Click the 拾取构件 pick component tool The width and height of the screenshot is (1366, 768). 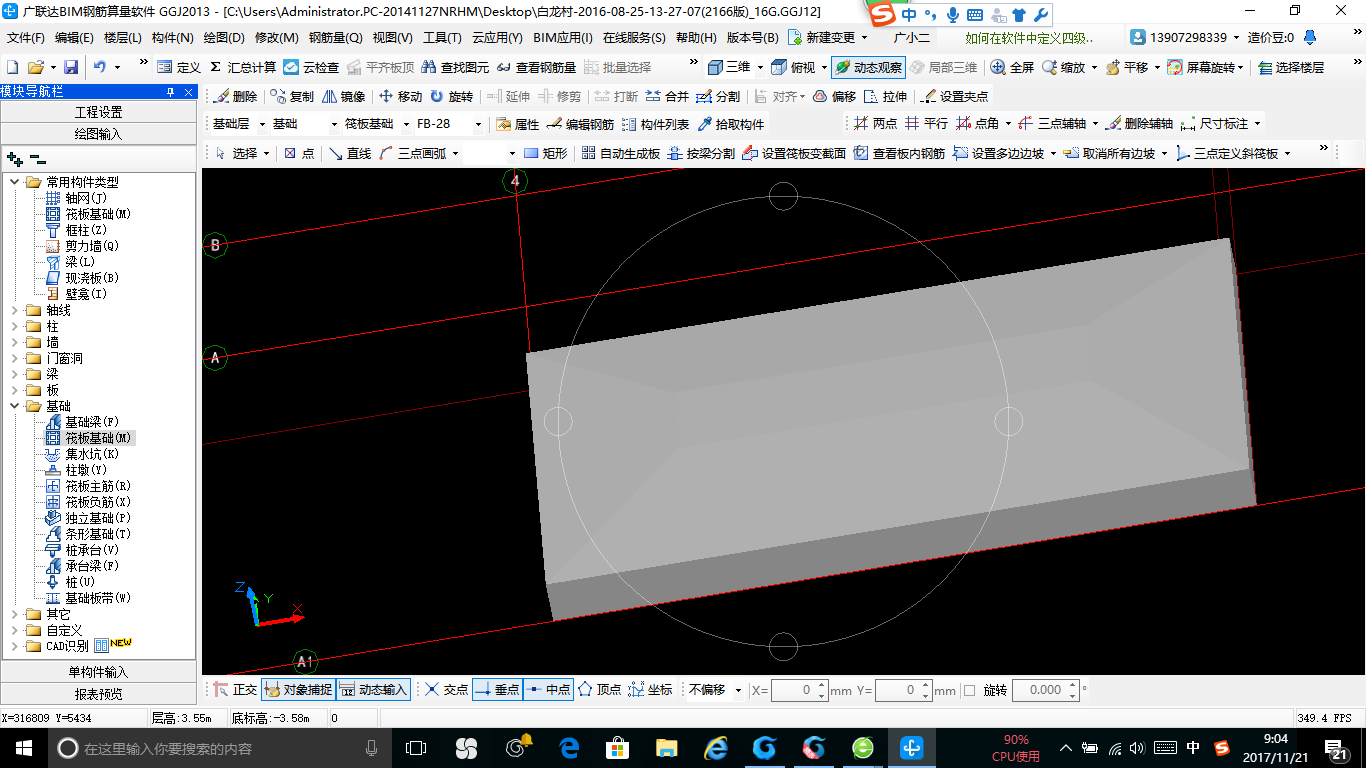tap(730, 124)
